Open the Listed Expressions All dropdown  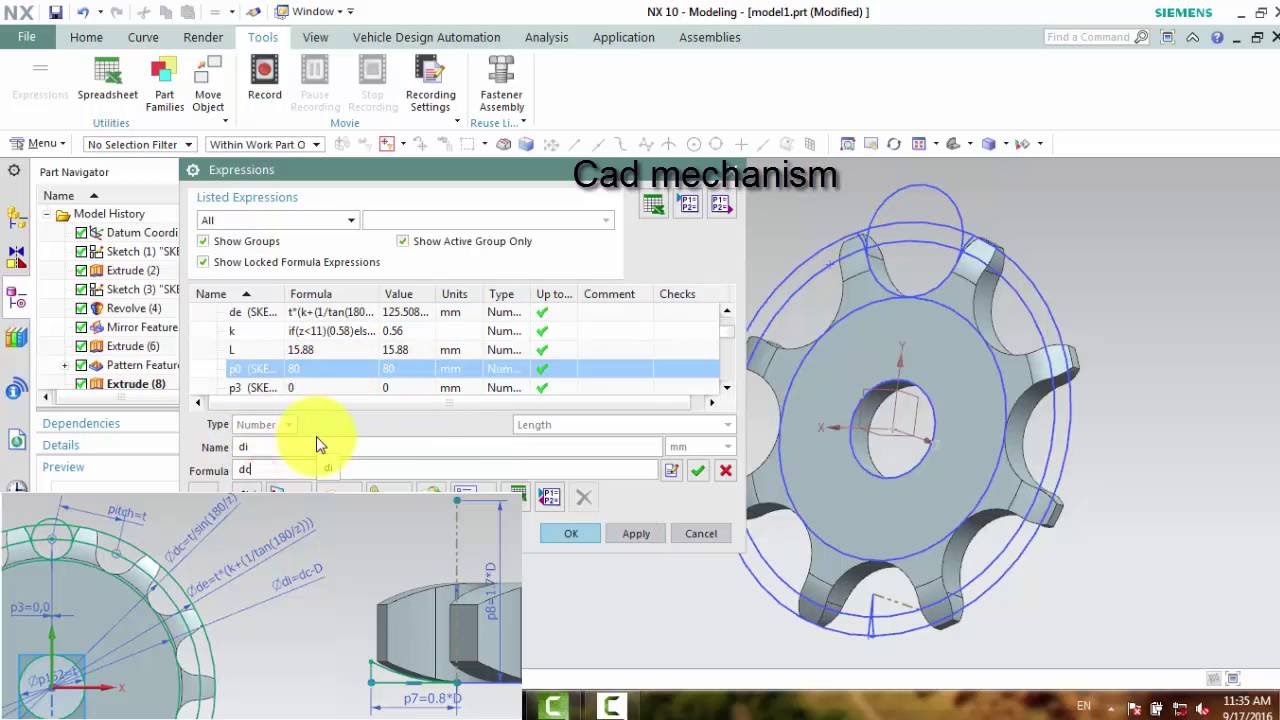277,220
